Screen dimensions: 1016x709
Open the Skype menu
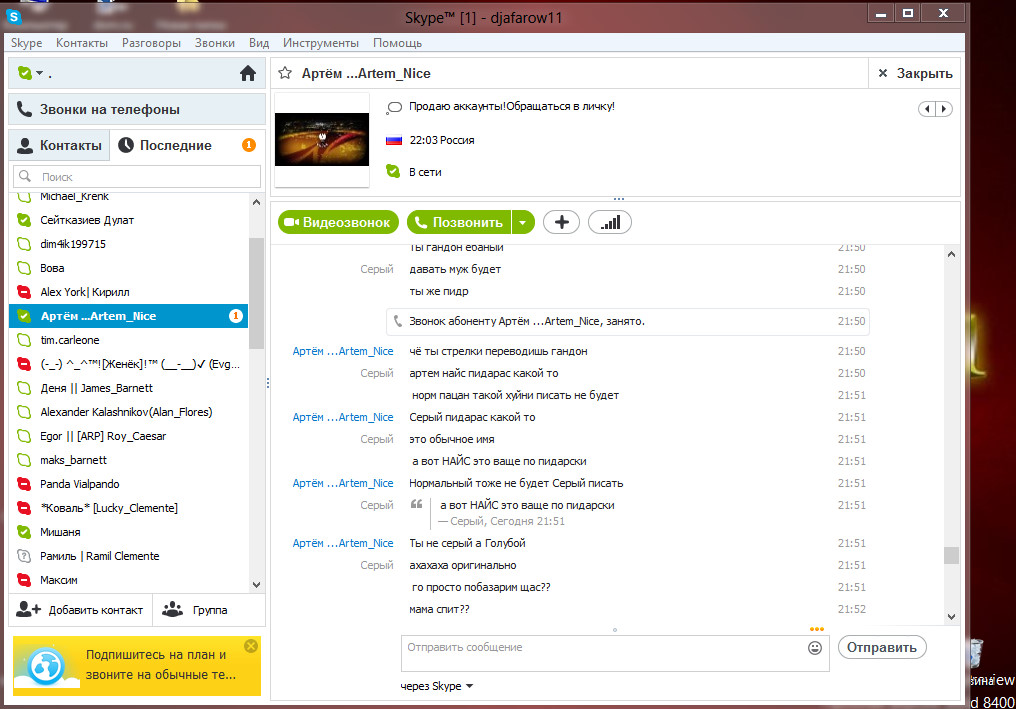[x=27, y=43]
